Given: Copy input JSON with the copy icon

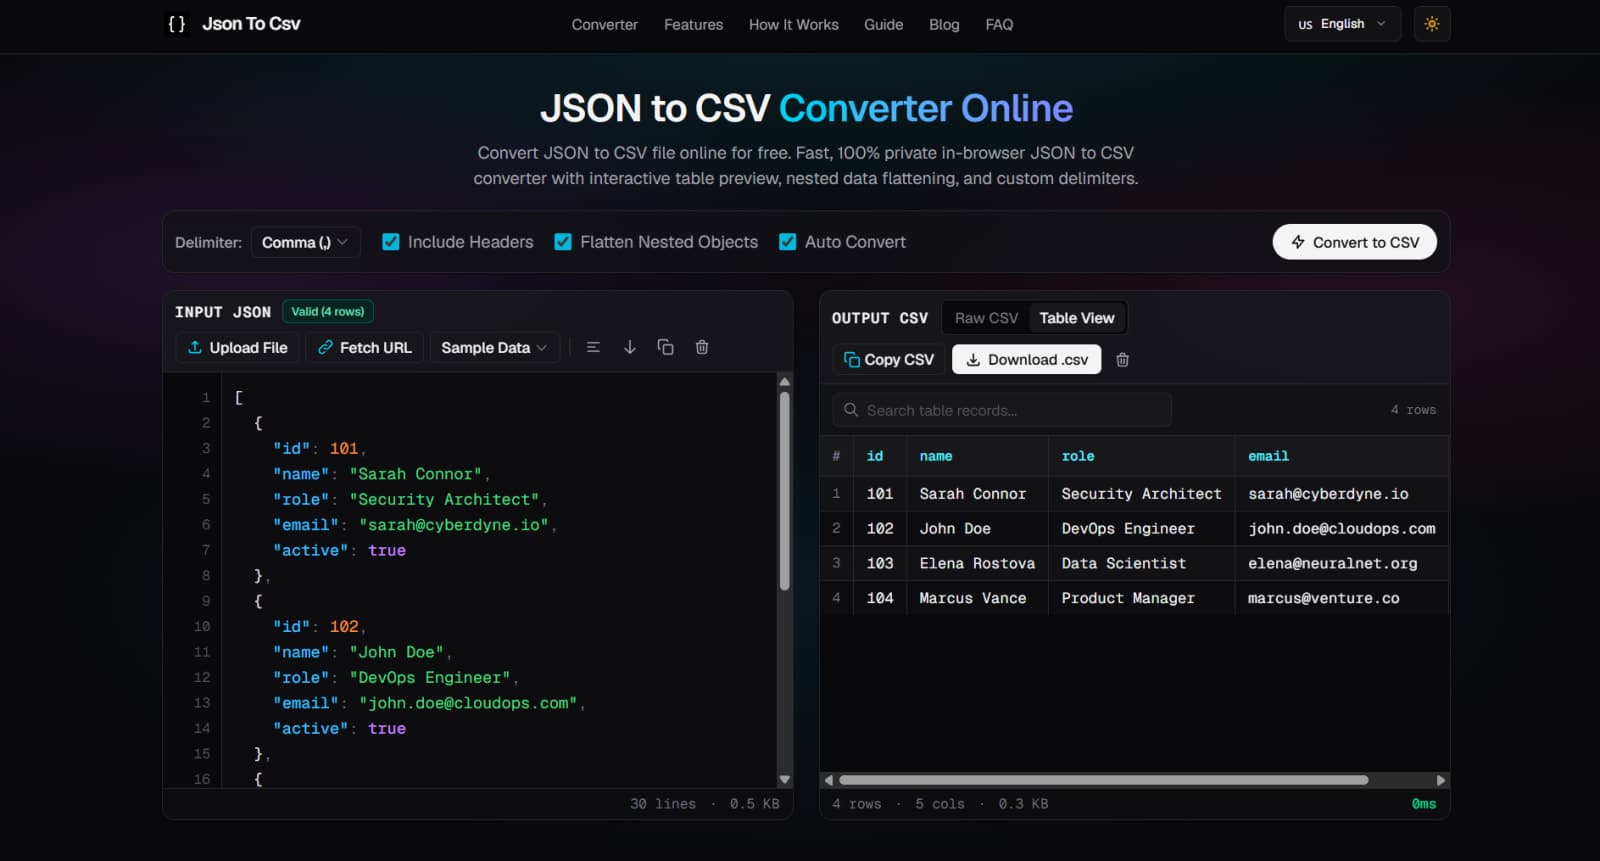Looking at the screenshot, I should pos(665,347).
